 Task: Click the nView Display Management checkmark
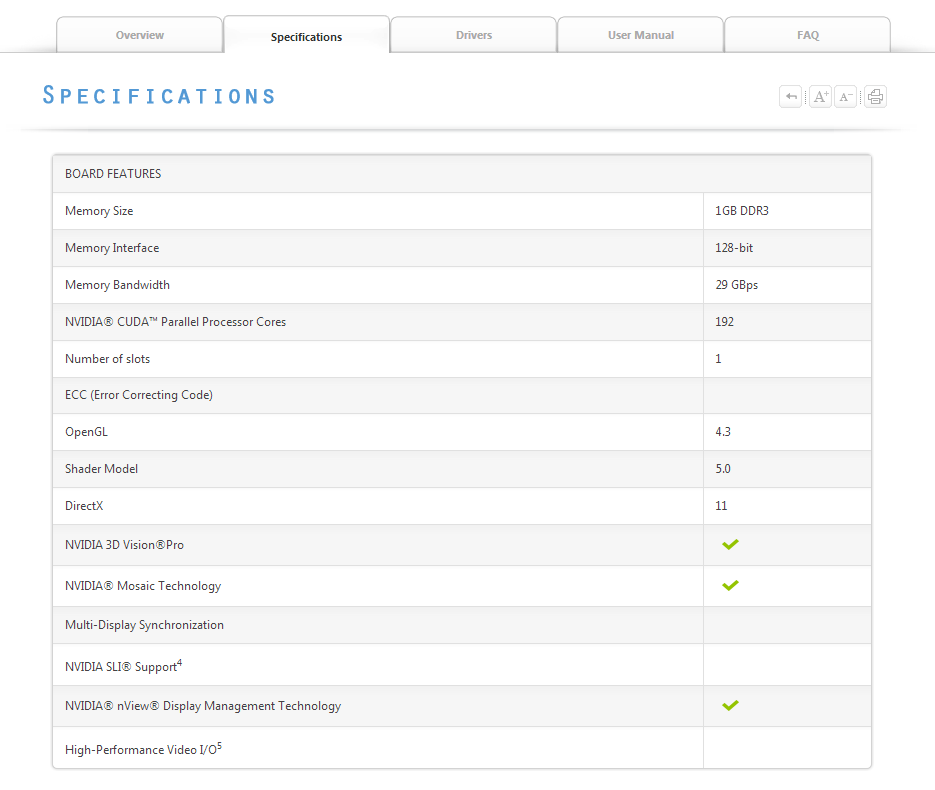pos(730,705)
